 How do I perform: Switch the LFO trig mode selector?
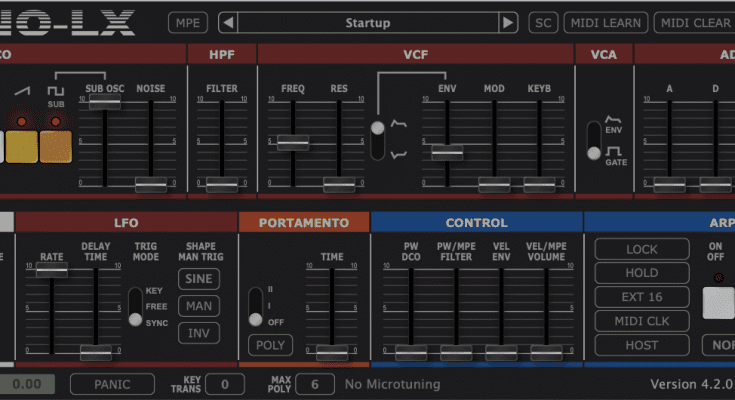135,305
